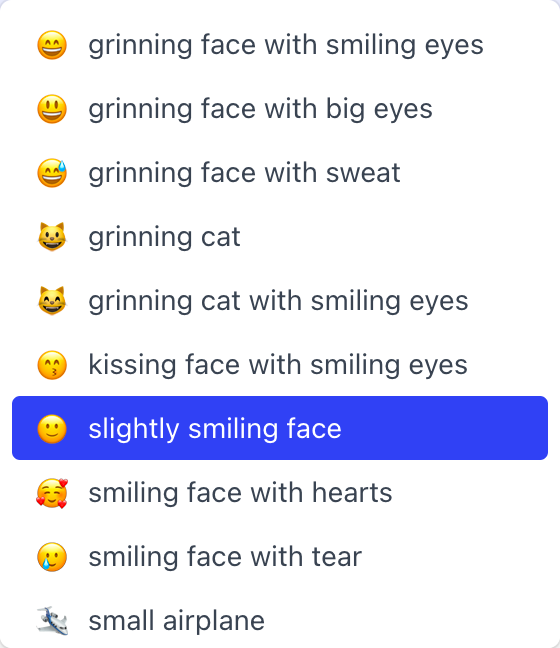Click the grinning cat with smiling eyes icon

click(52, 301)
